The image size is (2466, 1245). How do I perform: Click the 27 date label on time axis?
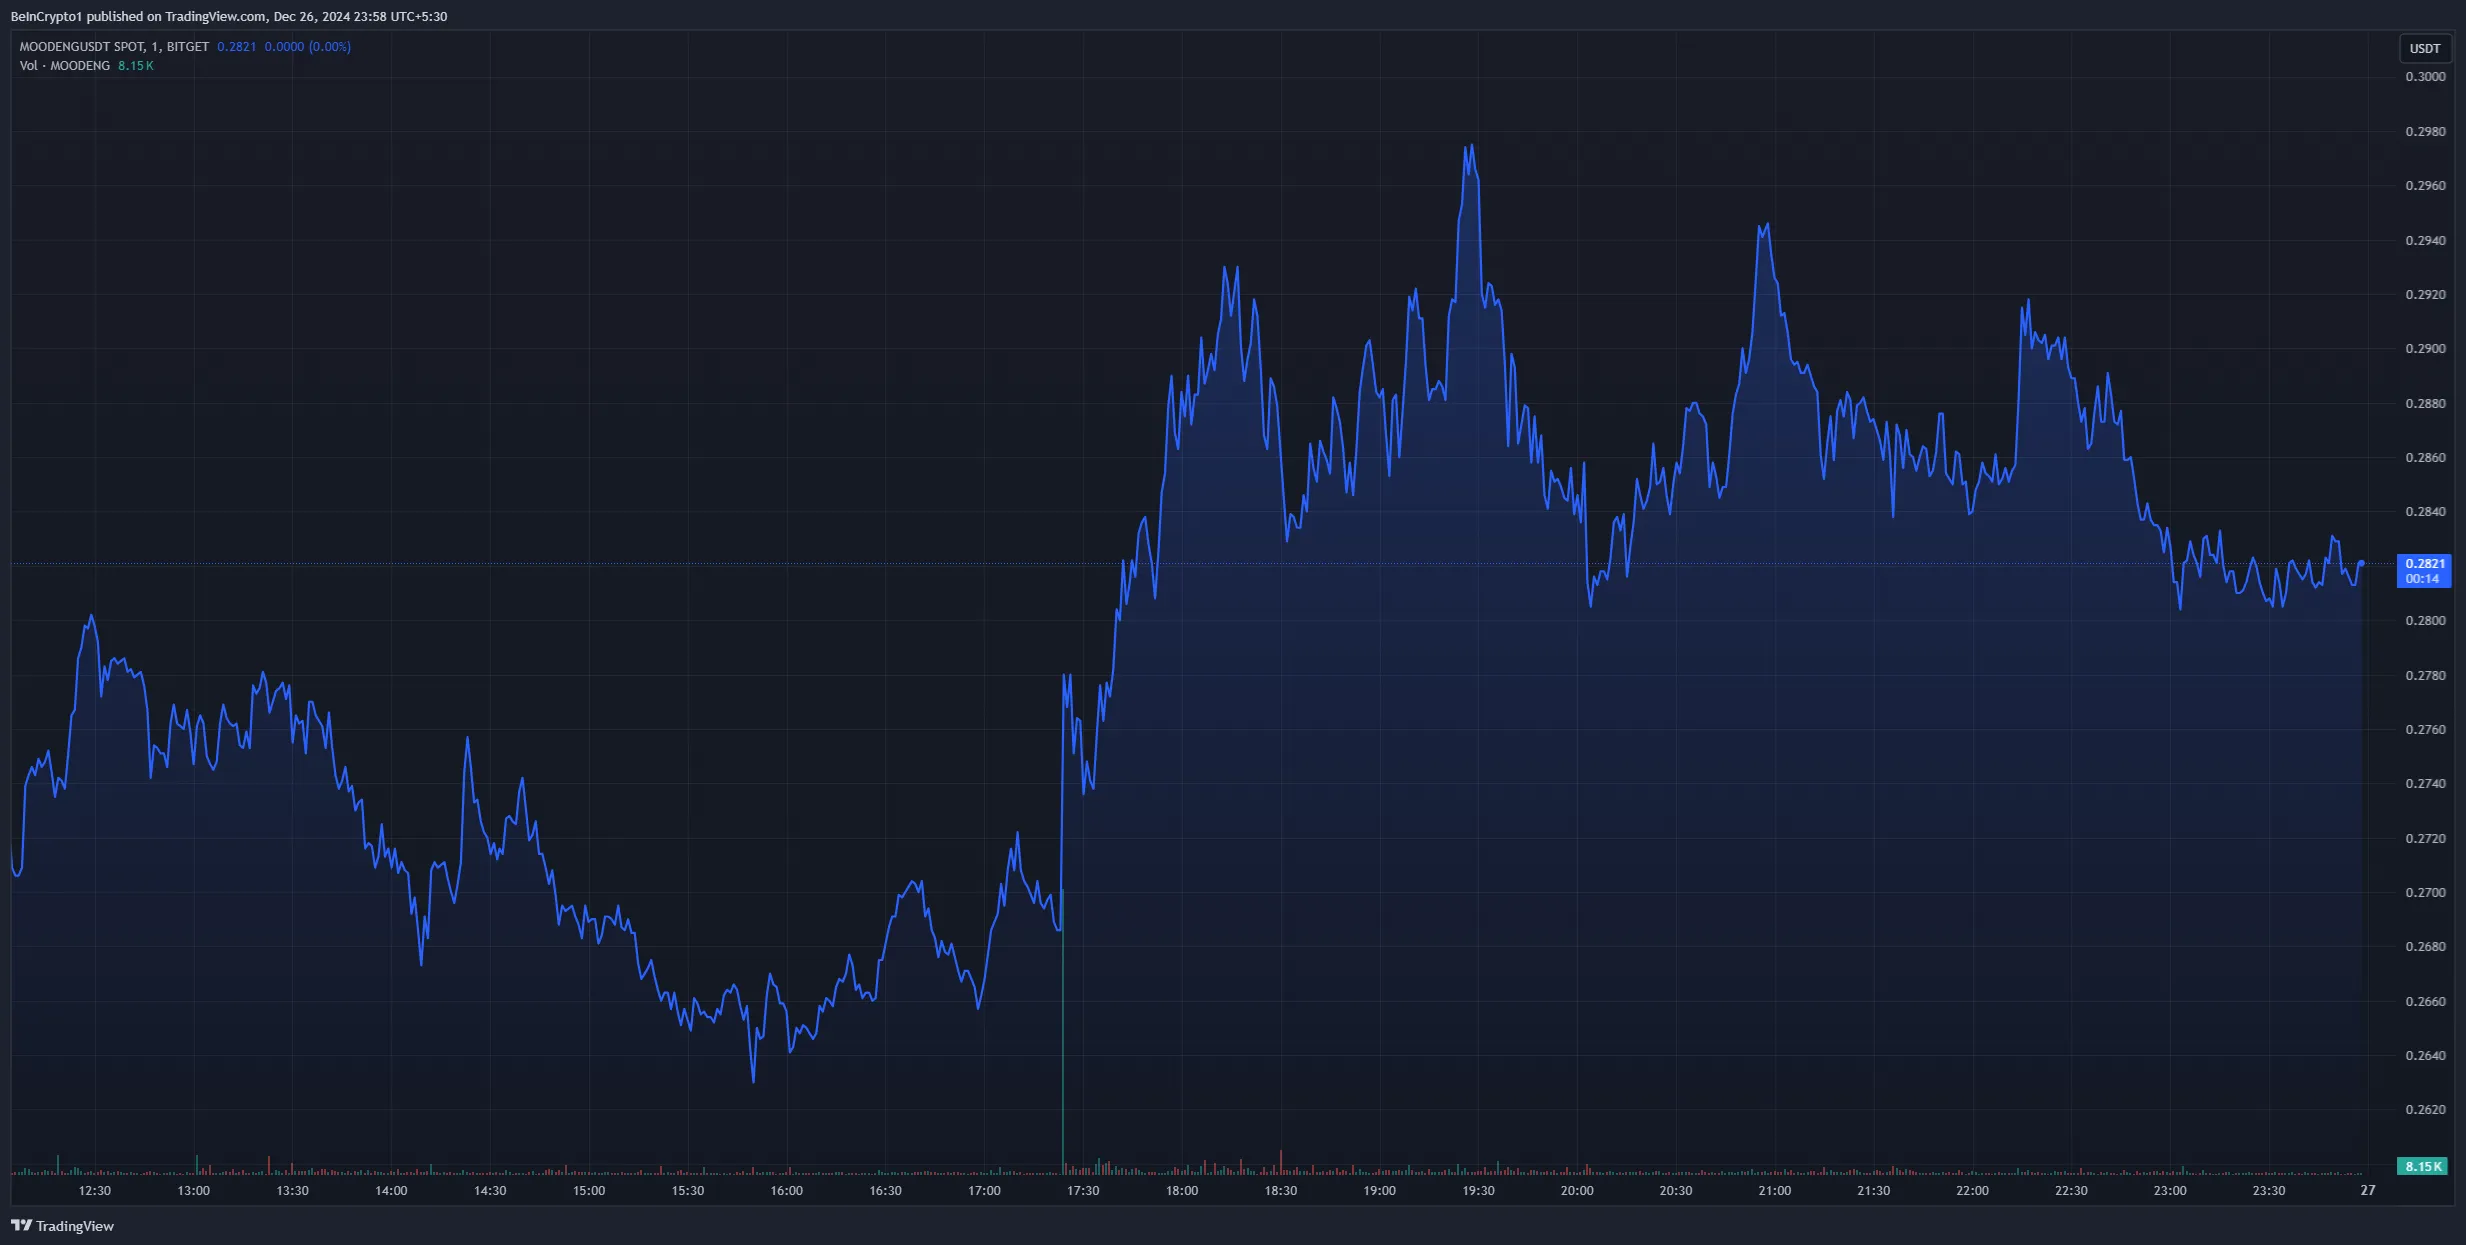(2367, 1190)
